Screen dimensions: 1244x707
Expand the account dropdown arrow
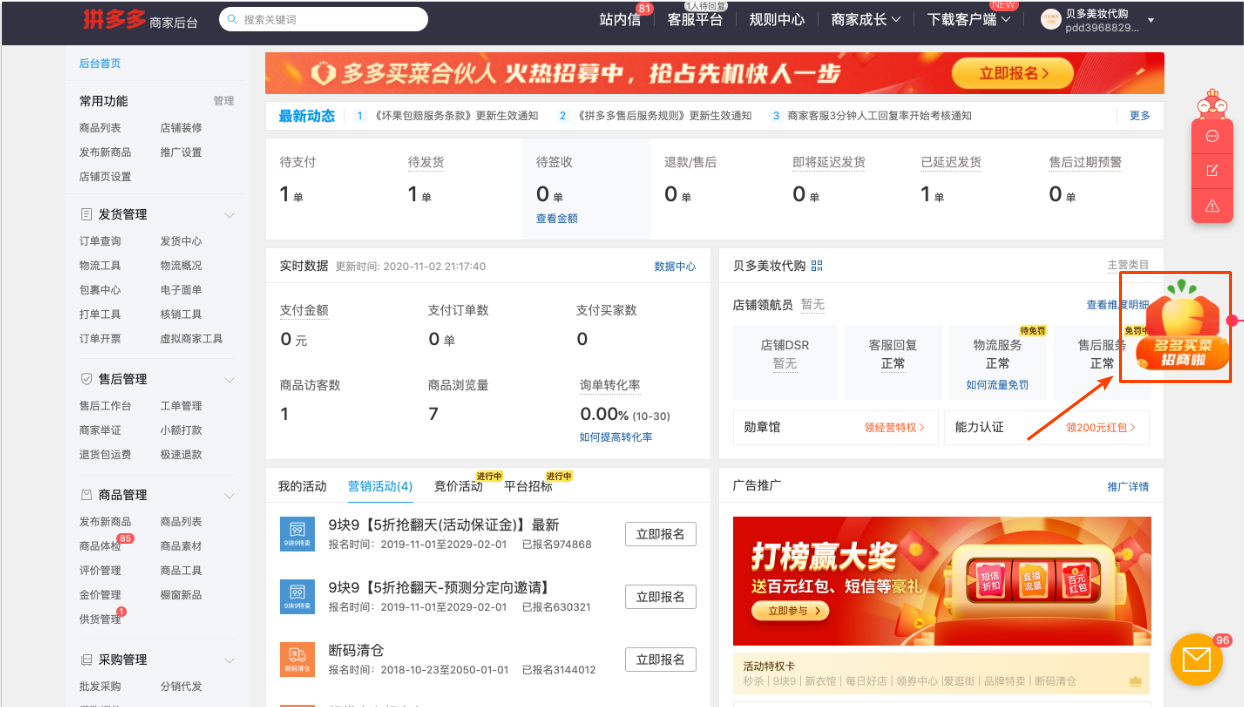click(1151, 20)
